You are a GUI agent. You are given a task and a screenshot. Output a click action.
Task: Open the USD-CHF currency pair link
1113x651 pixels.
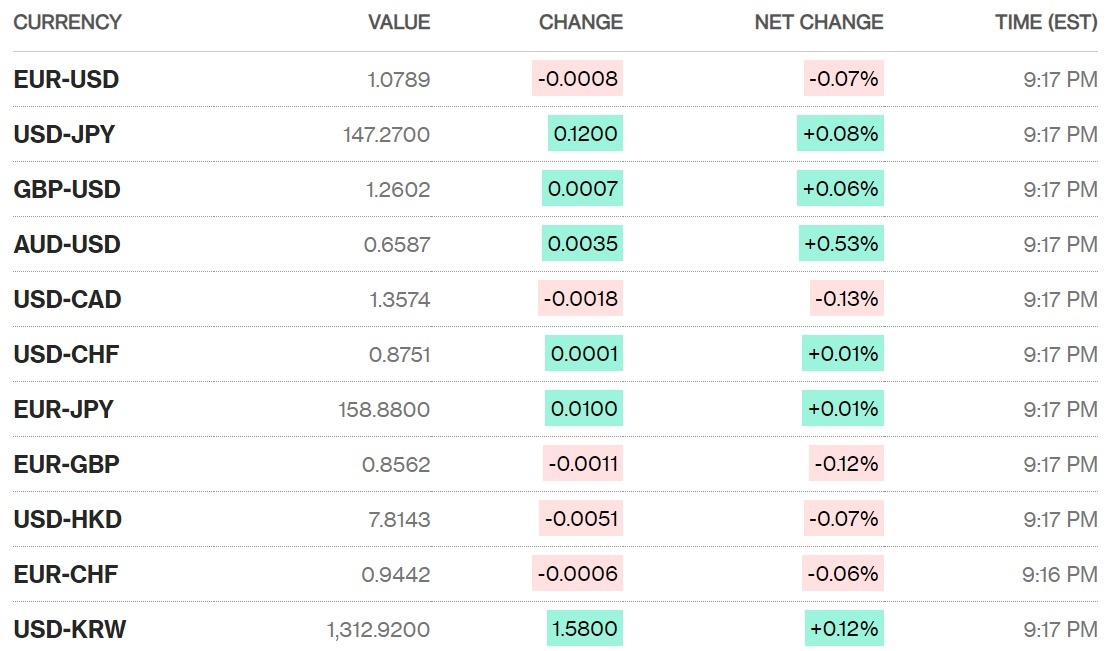67,354
